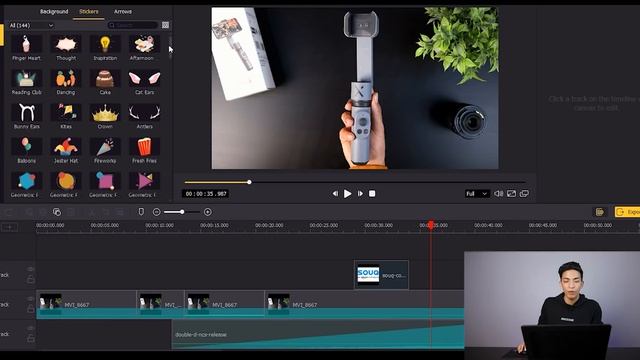Screen dimensions: 640x360
Task: Open the All (144) category dropdown
Action: click(x=31, y=25)
